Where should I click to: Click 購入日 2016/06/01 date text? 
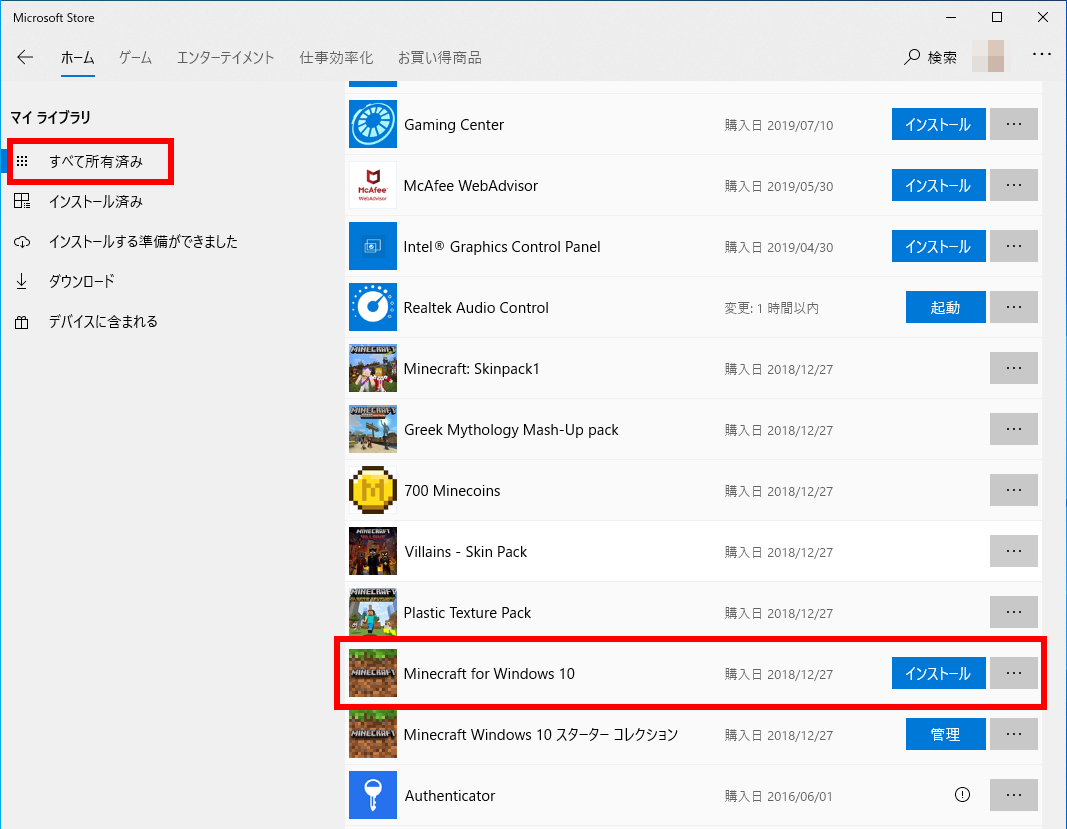778,796
